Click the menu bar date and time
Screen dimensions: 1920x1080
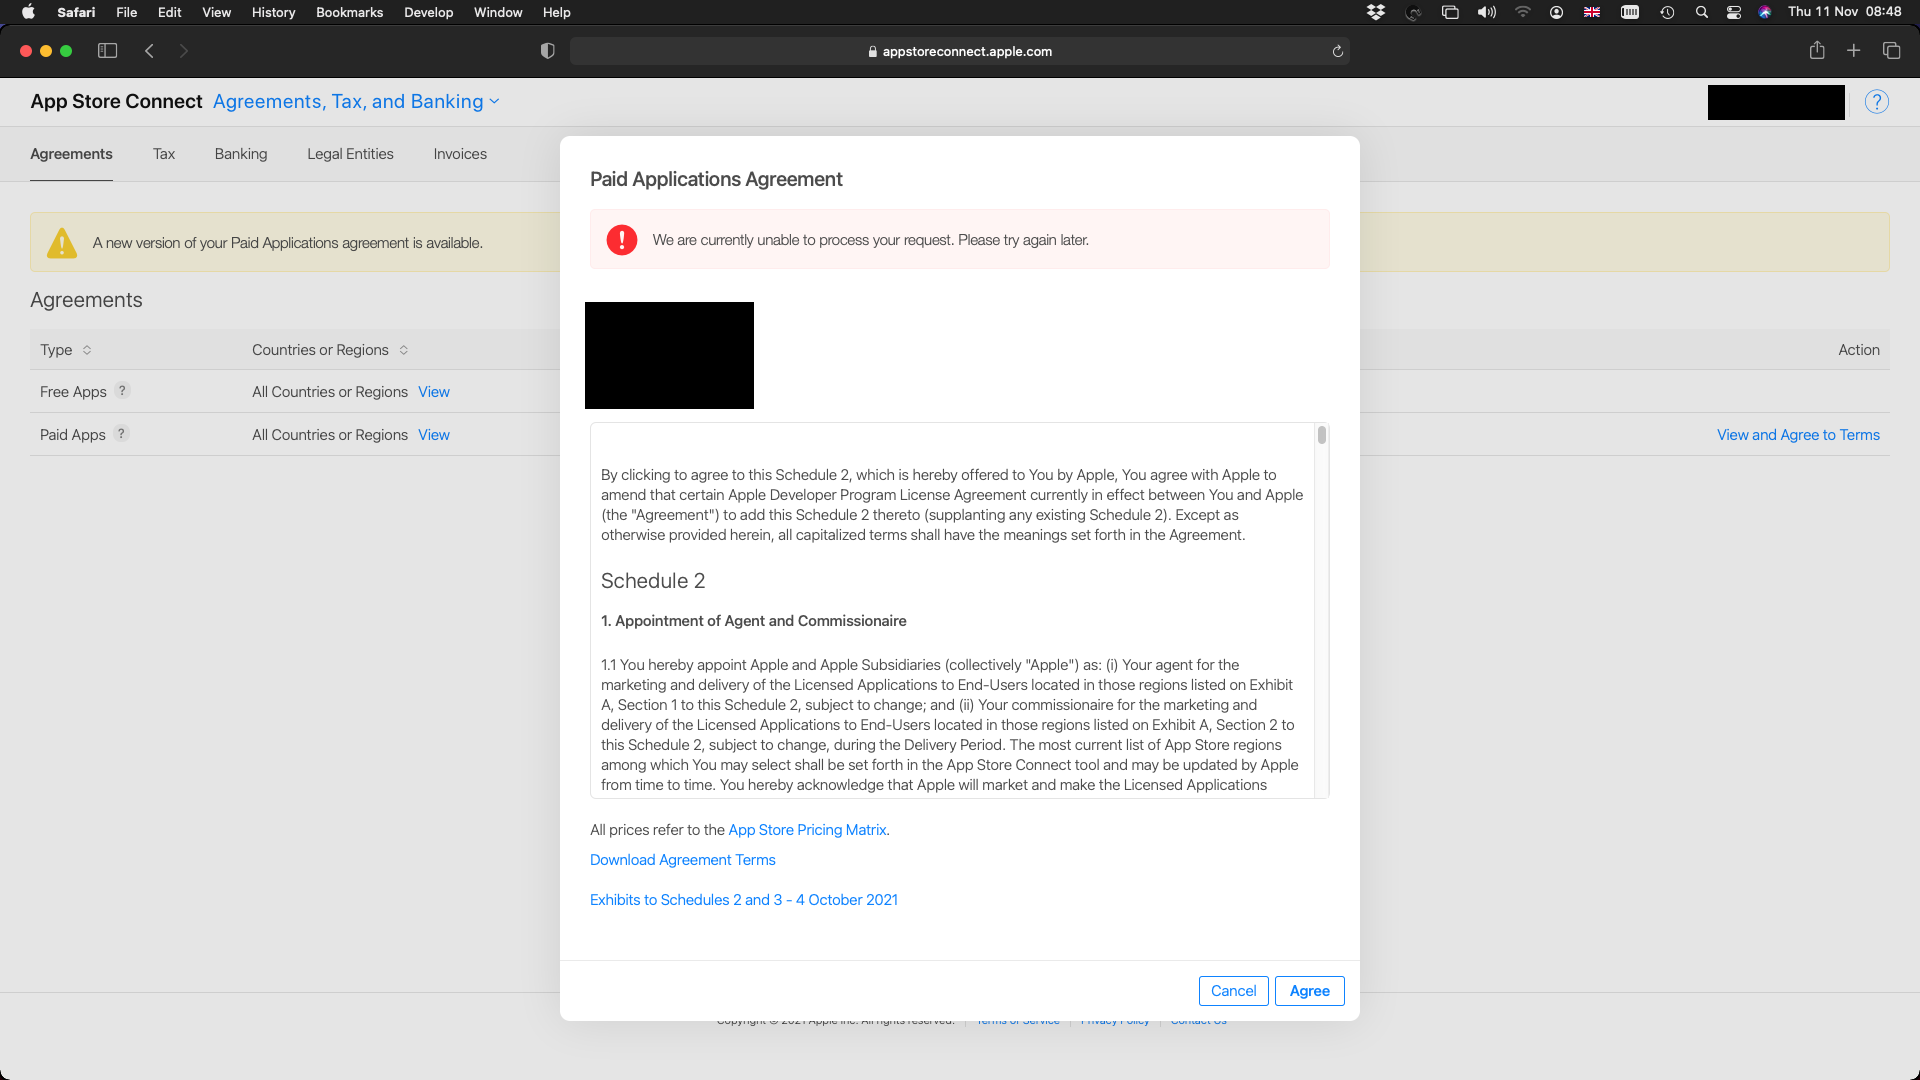click(x=1844, y=12)
